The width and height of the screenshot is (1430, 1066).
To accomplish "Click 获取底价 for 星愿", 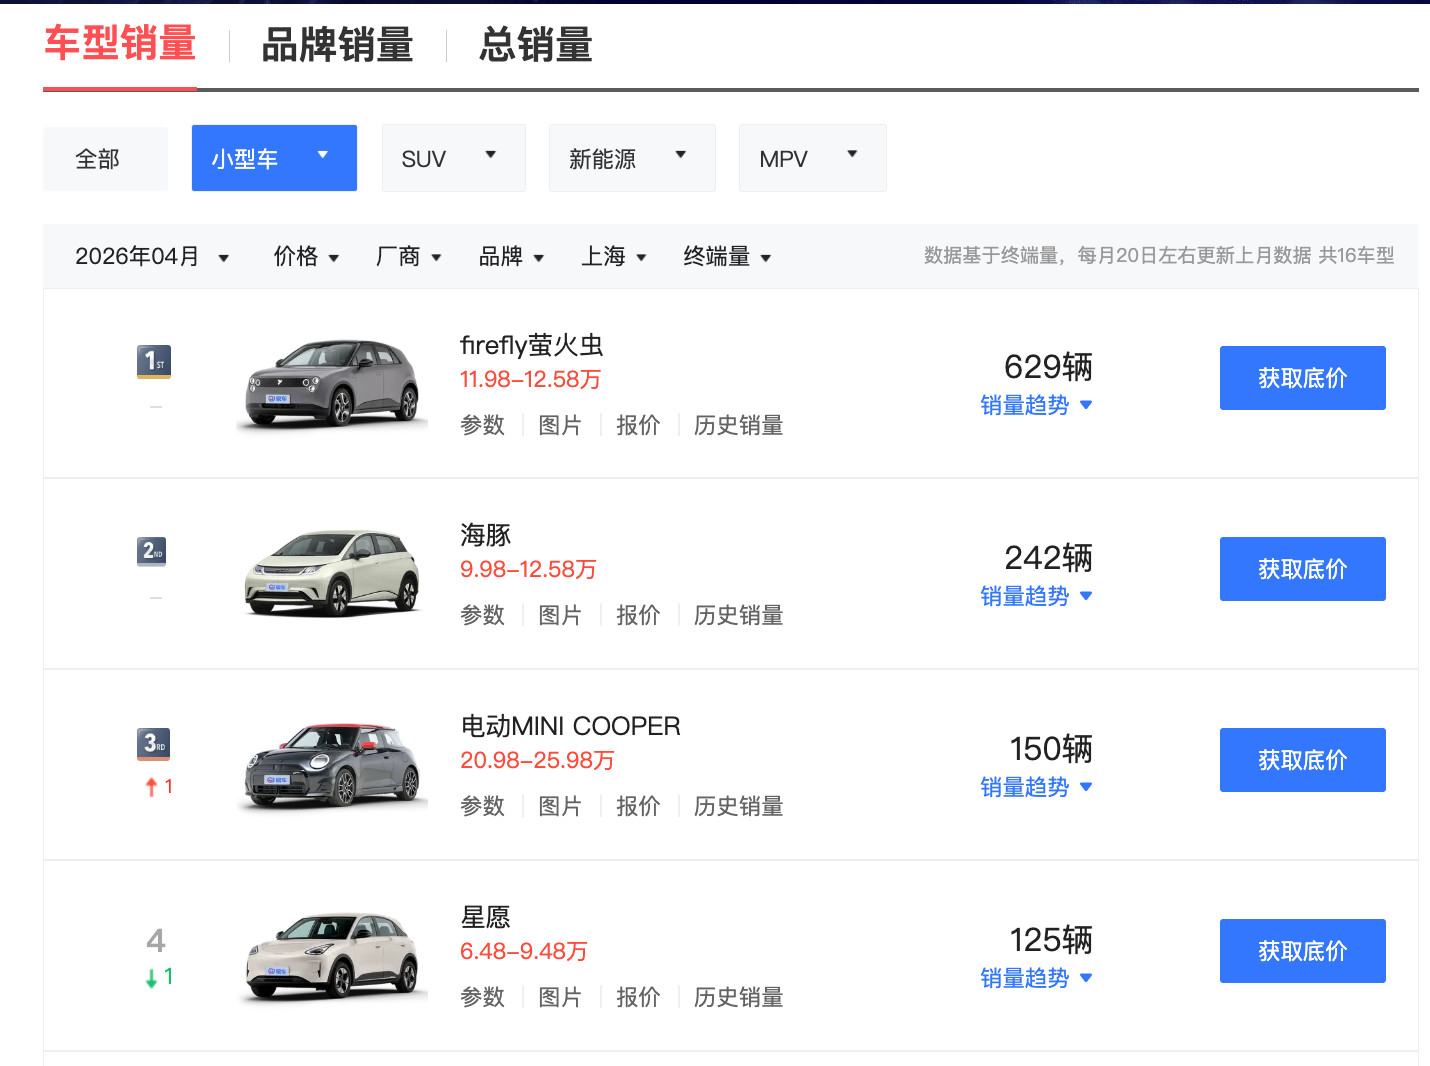I will click(x=1303, y=951).
